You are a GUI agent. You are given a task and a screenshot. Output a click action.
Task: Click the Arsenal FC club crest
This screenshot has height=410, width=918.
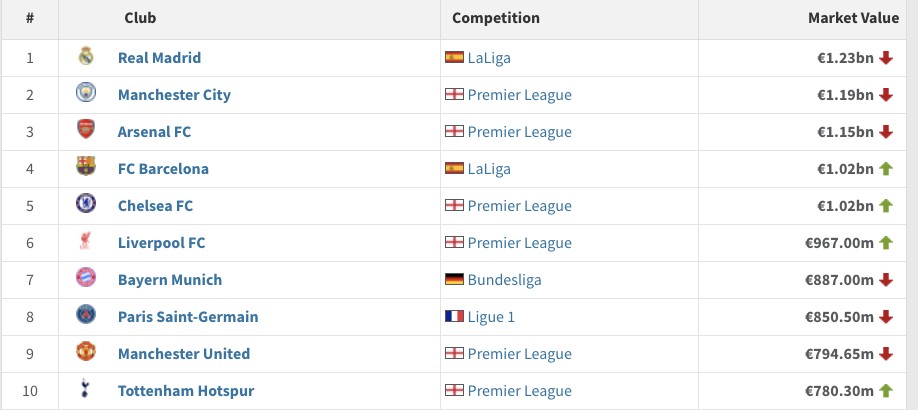(85, 131)
